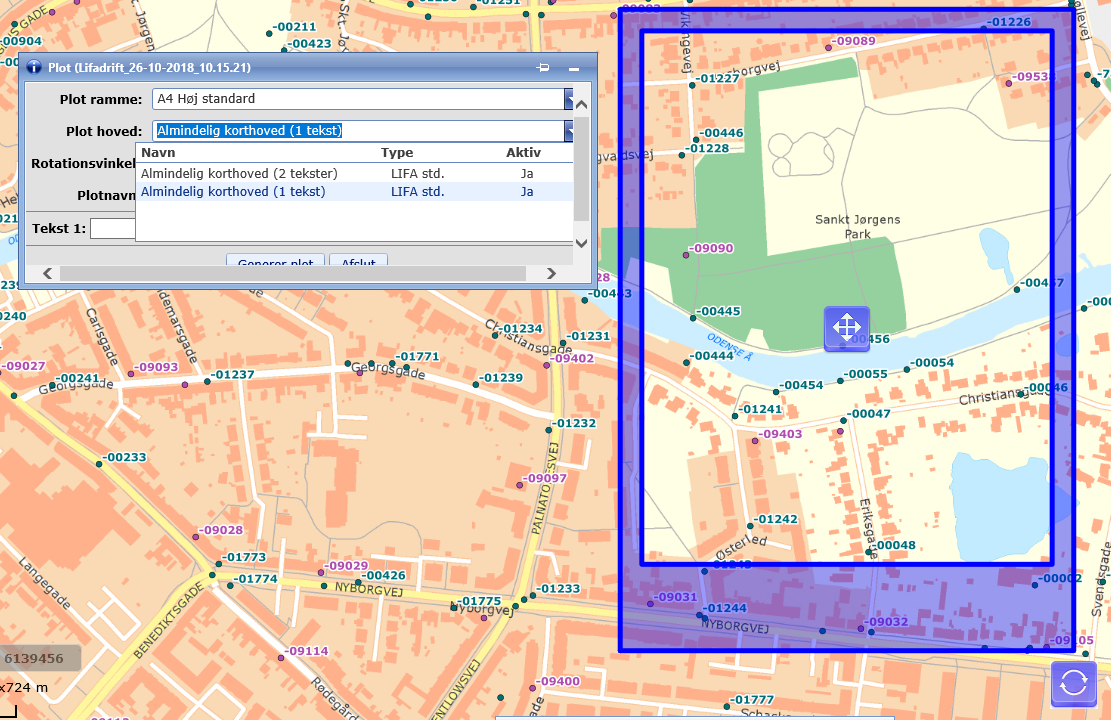The height and width of the screenshot is (720, 1111).
Task: Click the info icon in Plot dialog title
Action: [33, 67]
